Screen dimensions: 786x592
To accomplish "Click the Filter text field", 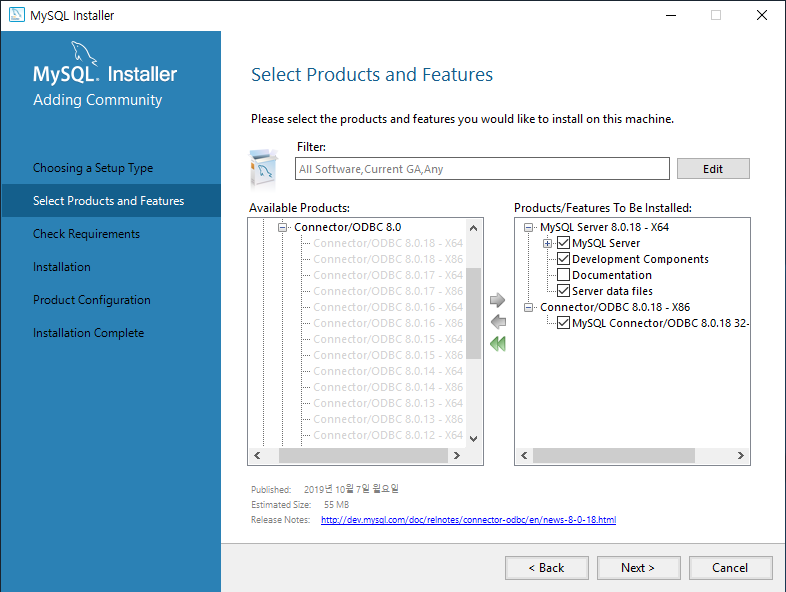I will click(x=482, y=169).
